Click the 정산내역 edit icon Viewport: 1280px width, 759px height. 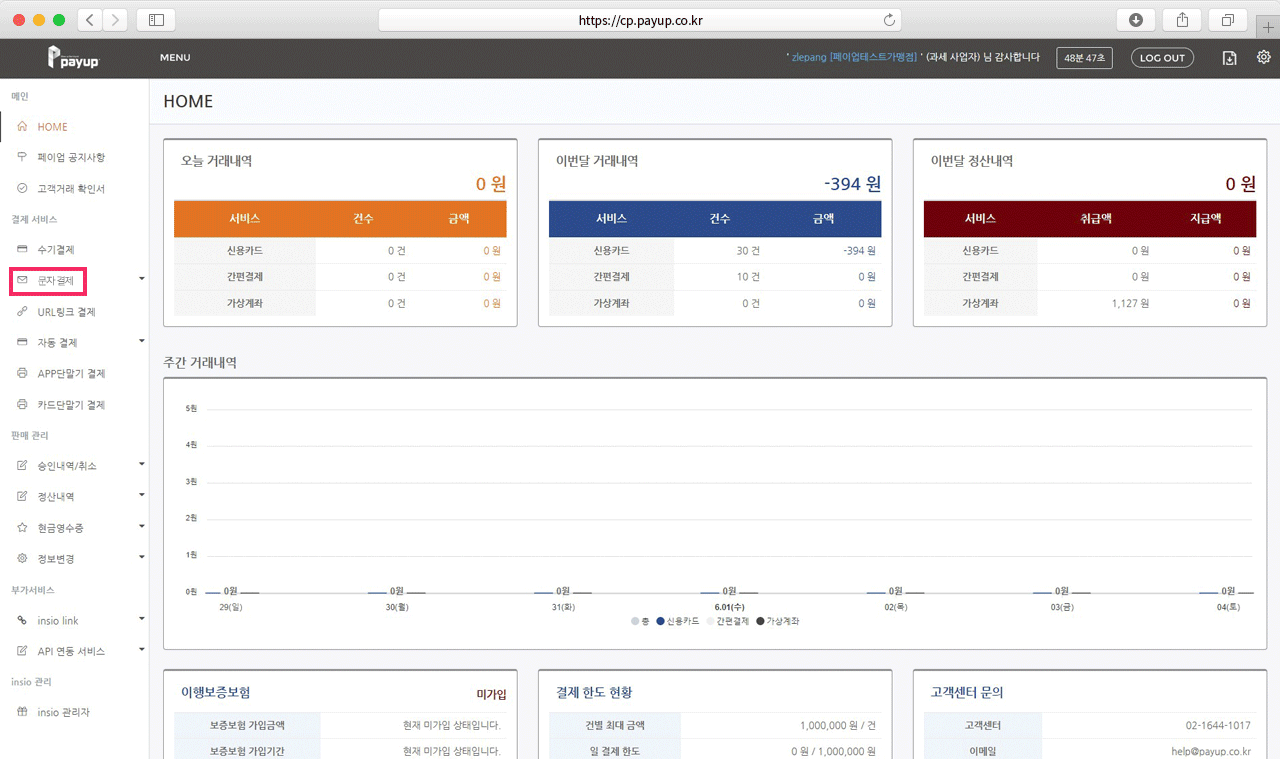(22, 496)
